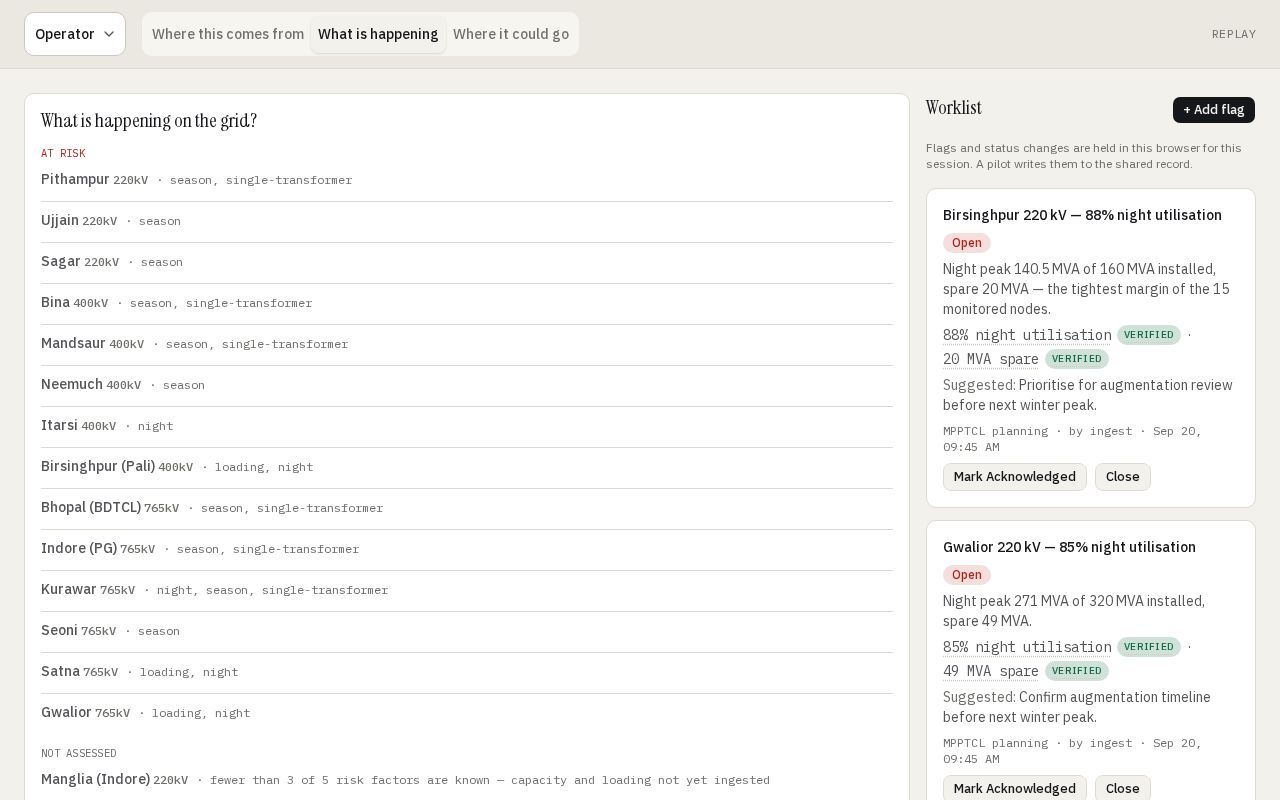This screenshot has height=800, width=1280.
Task: Select the Neemuch 400kV row
Action: 467,385
